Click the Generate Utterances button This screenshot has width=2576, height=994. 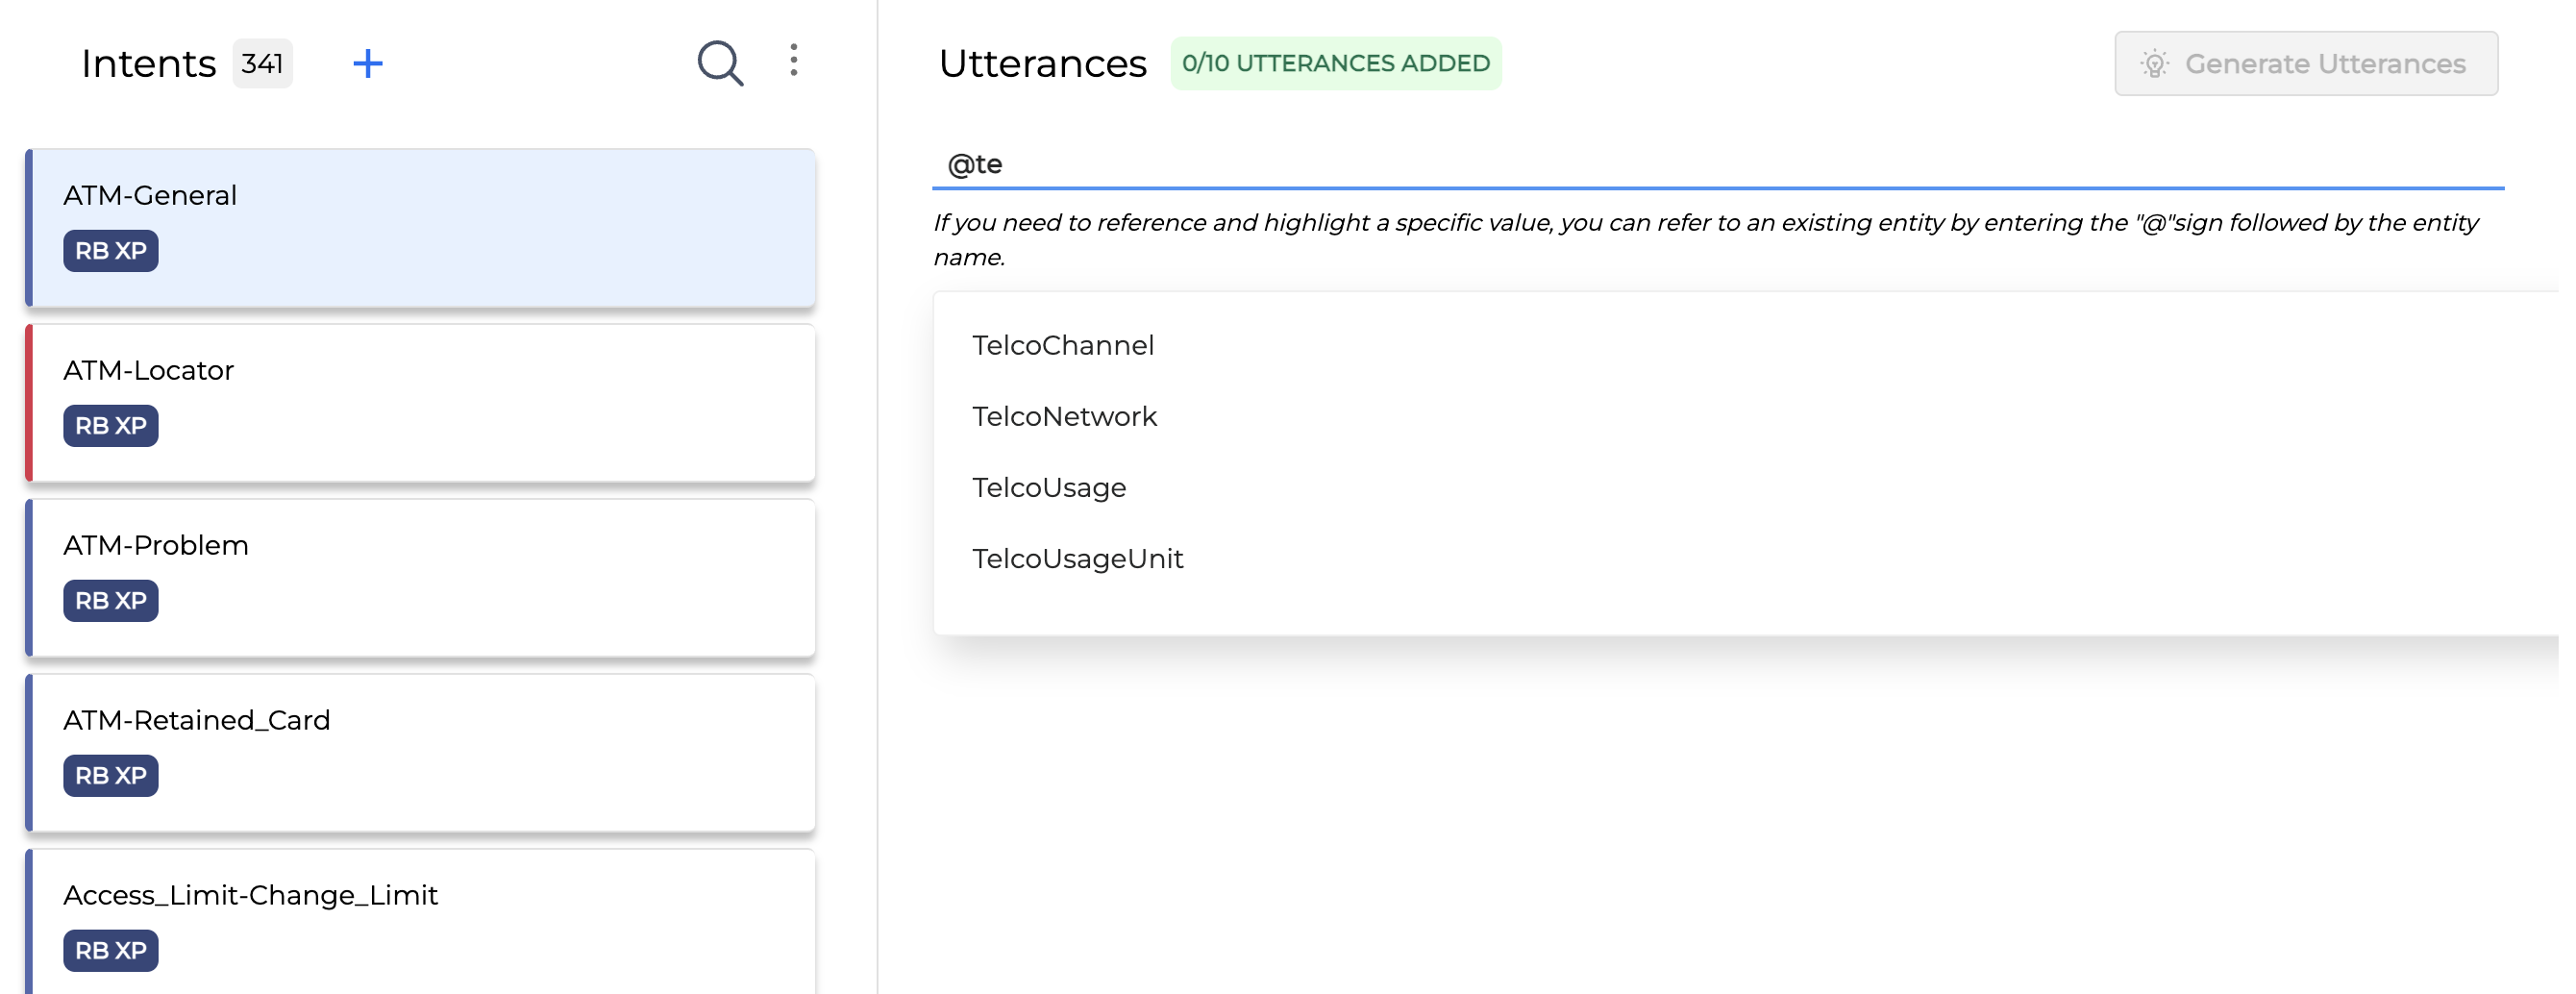2305,64
